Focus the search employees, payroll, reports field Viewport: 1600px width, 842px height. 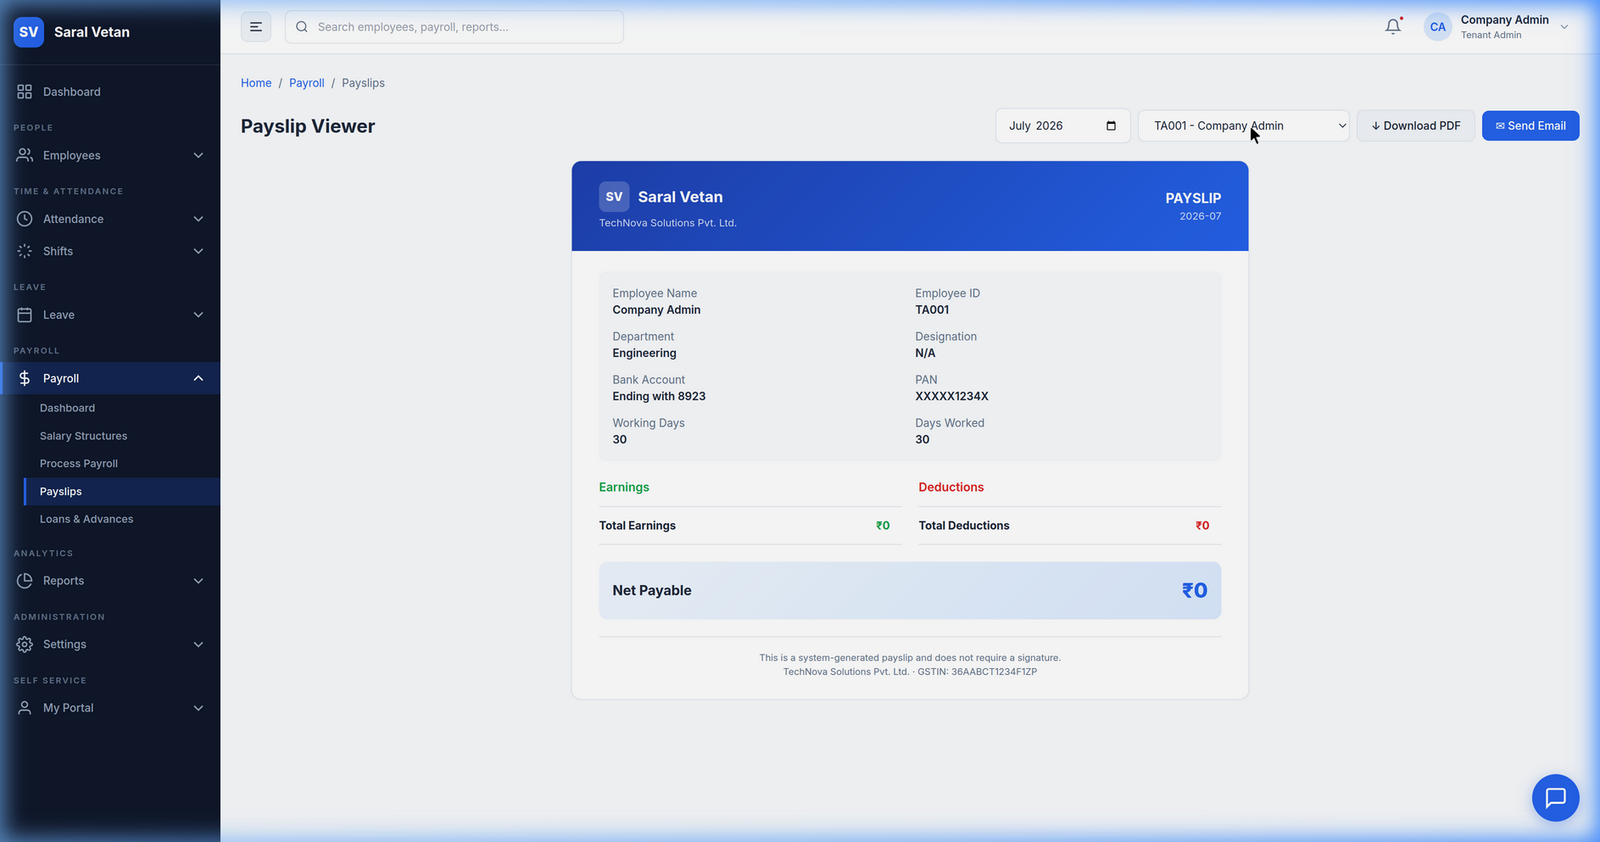point(454,27)
